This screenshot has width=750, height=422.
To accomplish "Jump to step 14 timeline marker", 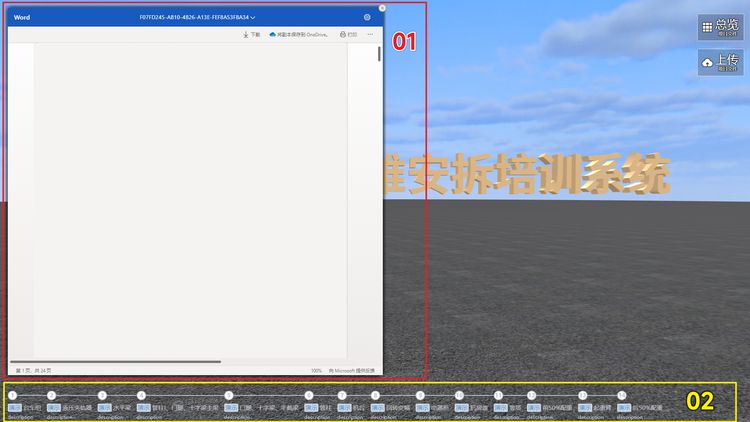I will point(621,396).
